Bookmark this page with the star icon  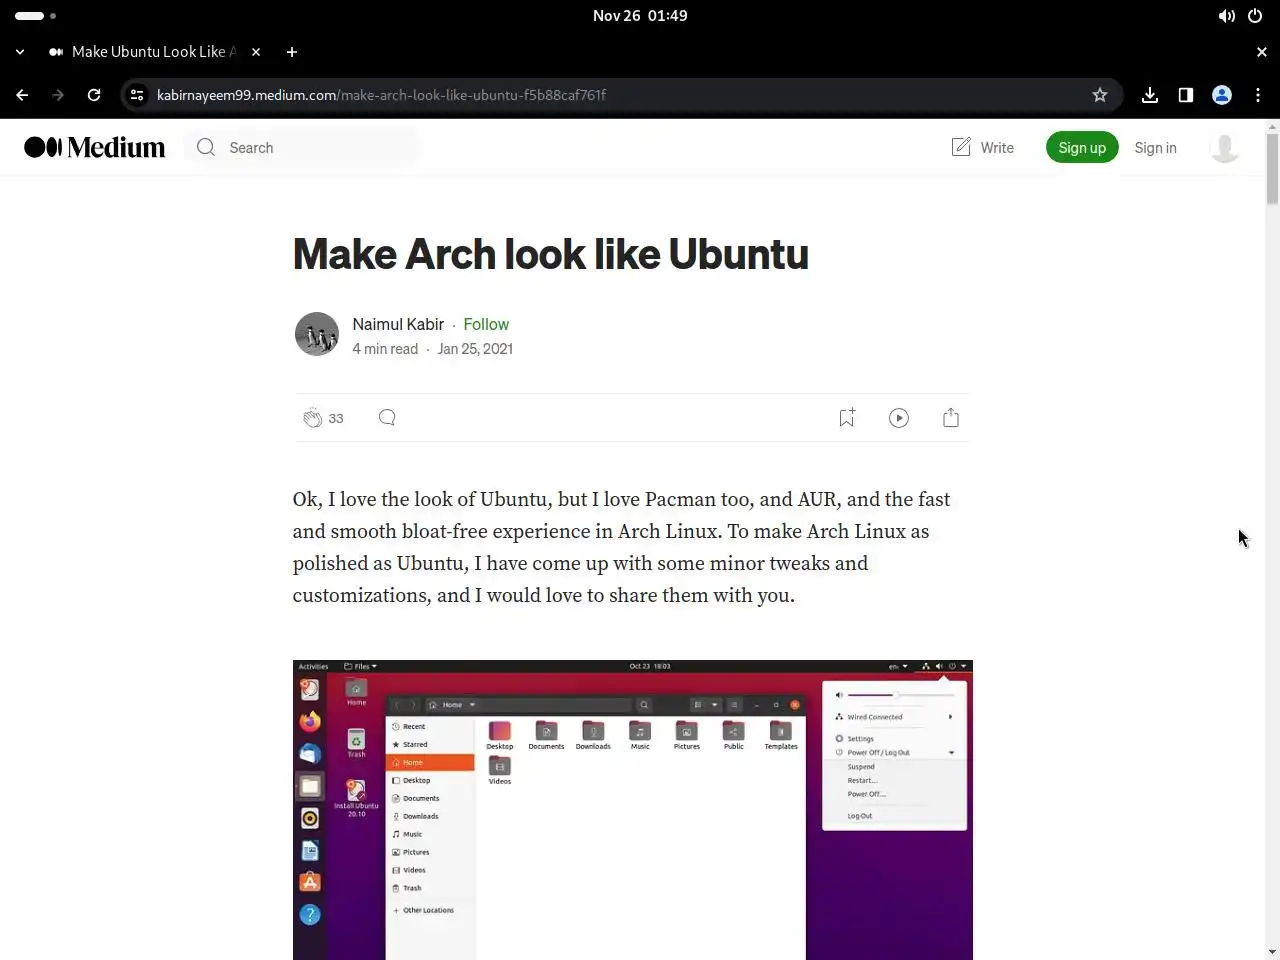click(1100, 95)
